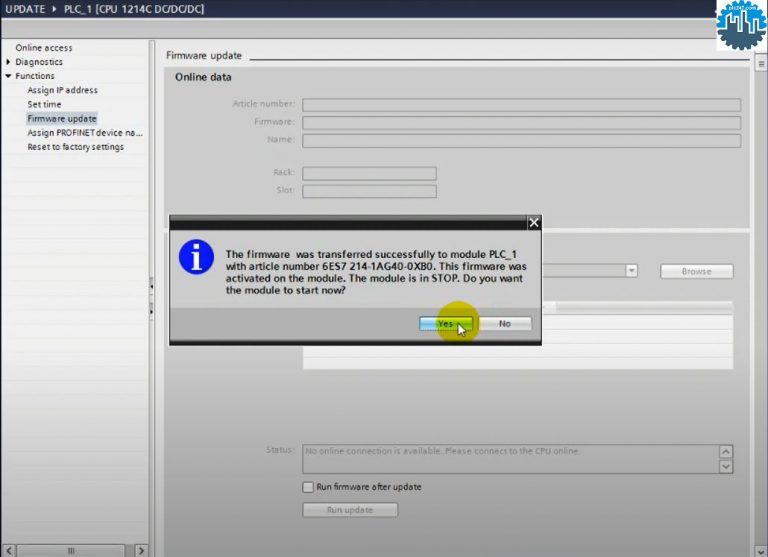Click the Name field

click(x=521, y=141)
